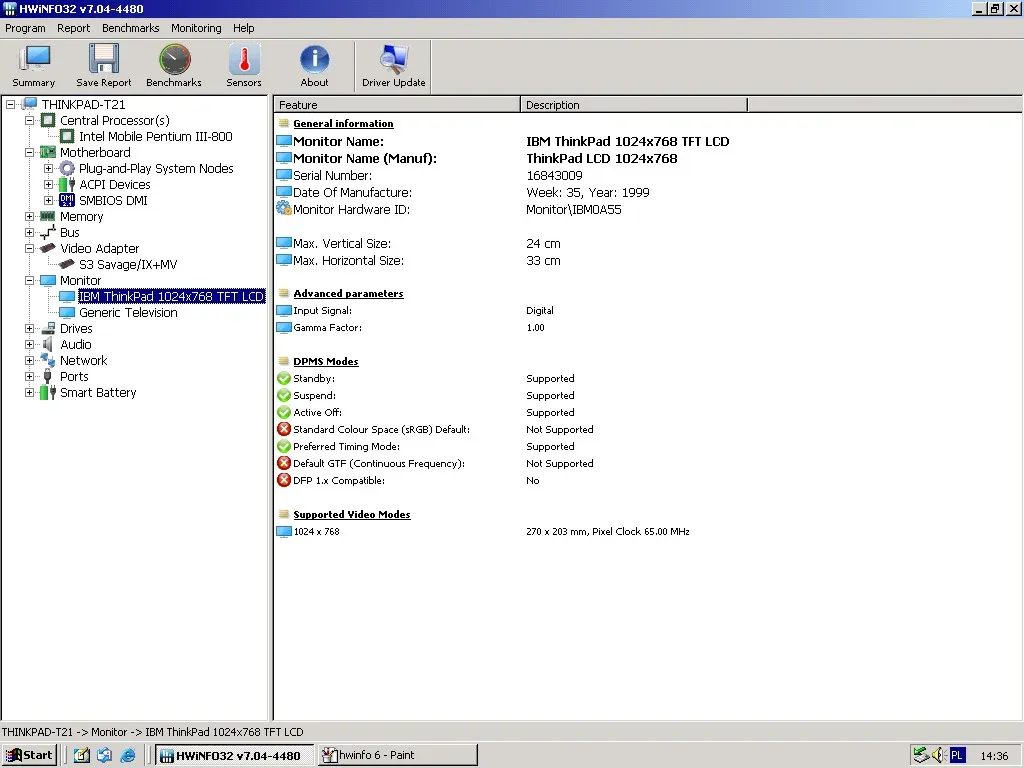This screenshot has height=768, width=1024.
Task: Select Intel Mobile Pentium III-800 tree item
Action: click(x=155, y=136)
